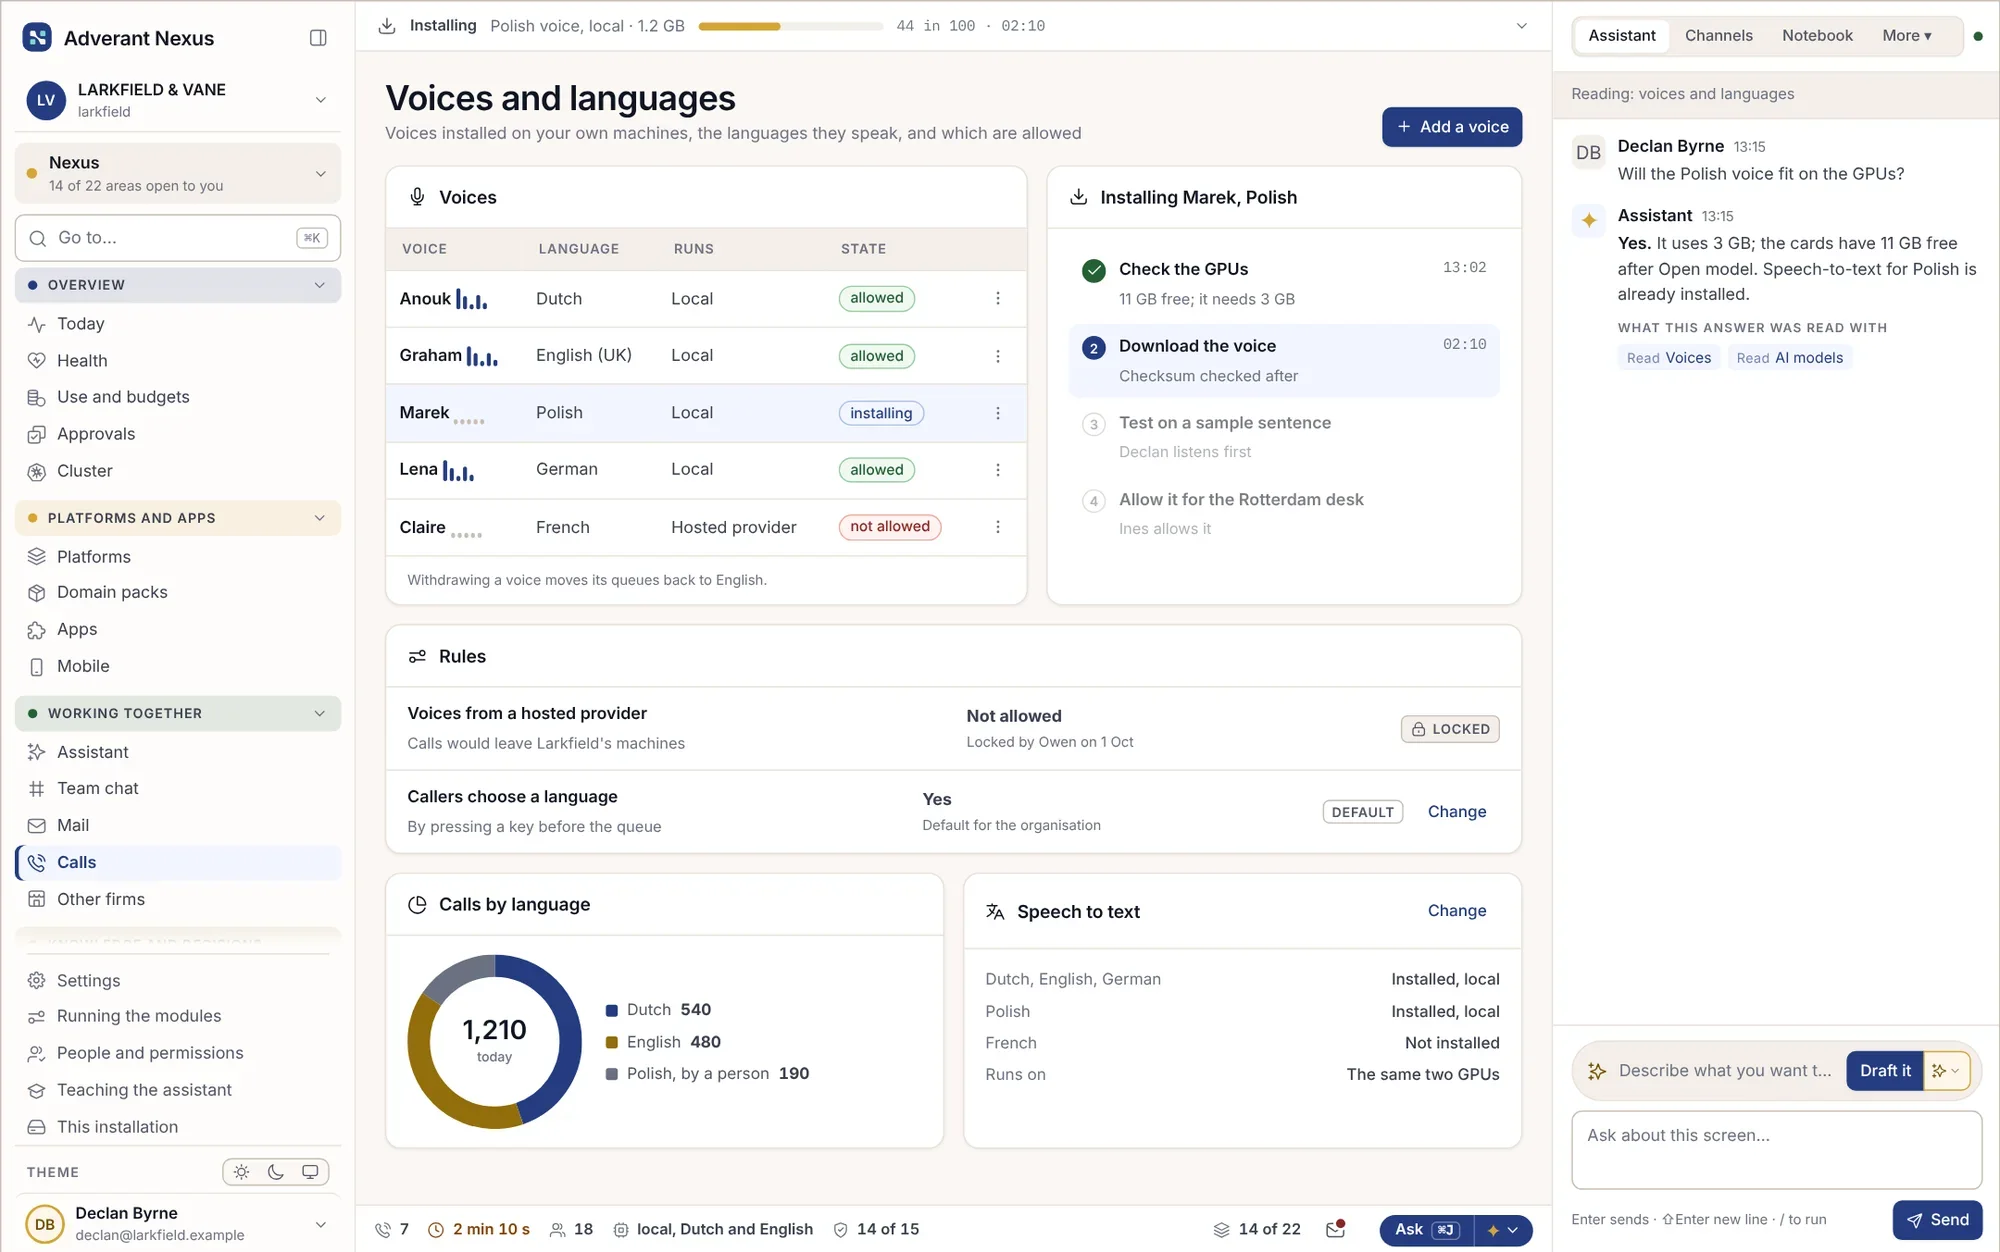
Task: Collapse the WORKING TOGETHER section
Action: (319, 713)
